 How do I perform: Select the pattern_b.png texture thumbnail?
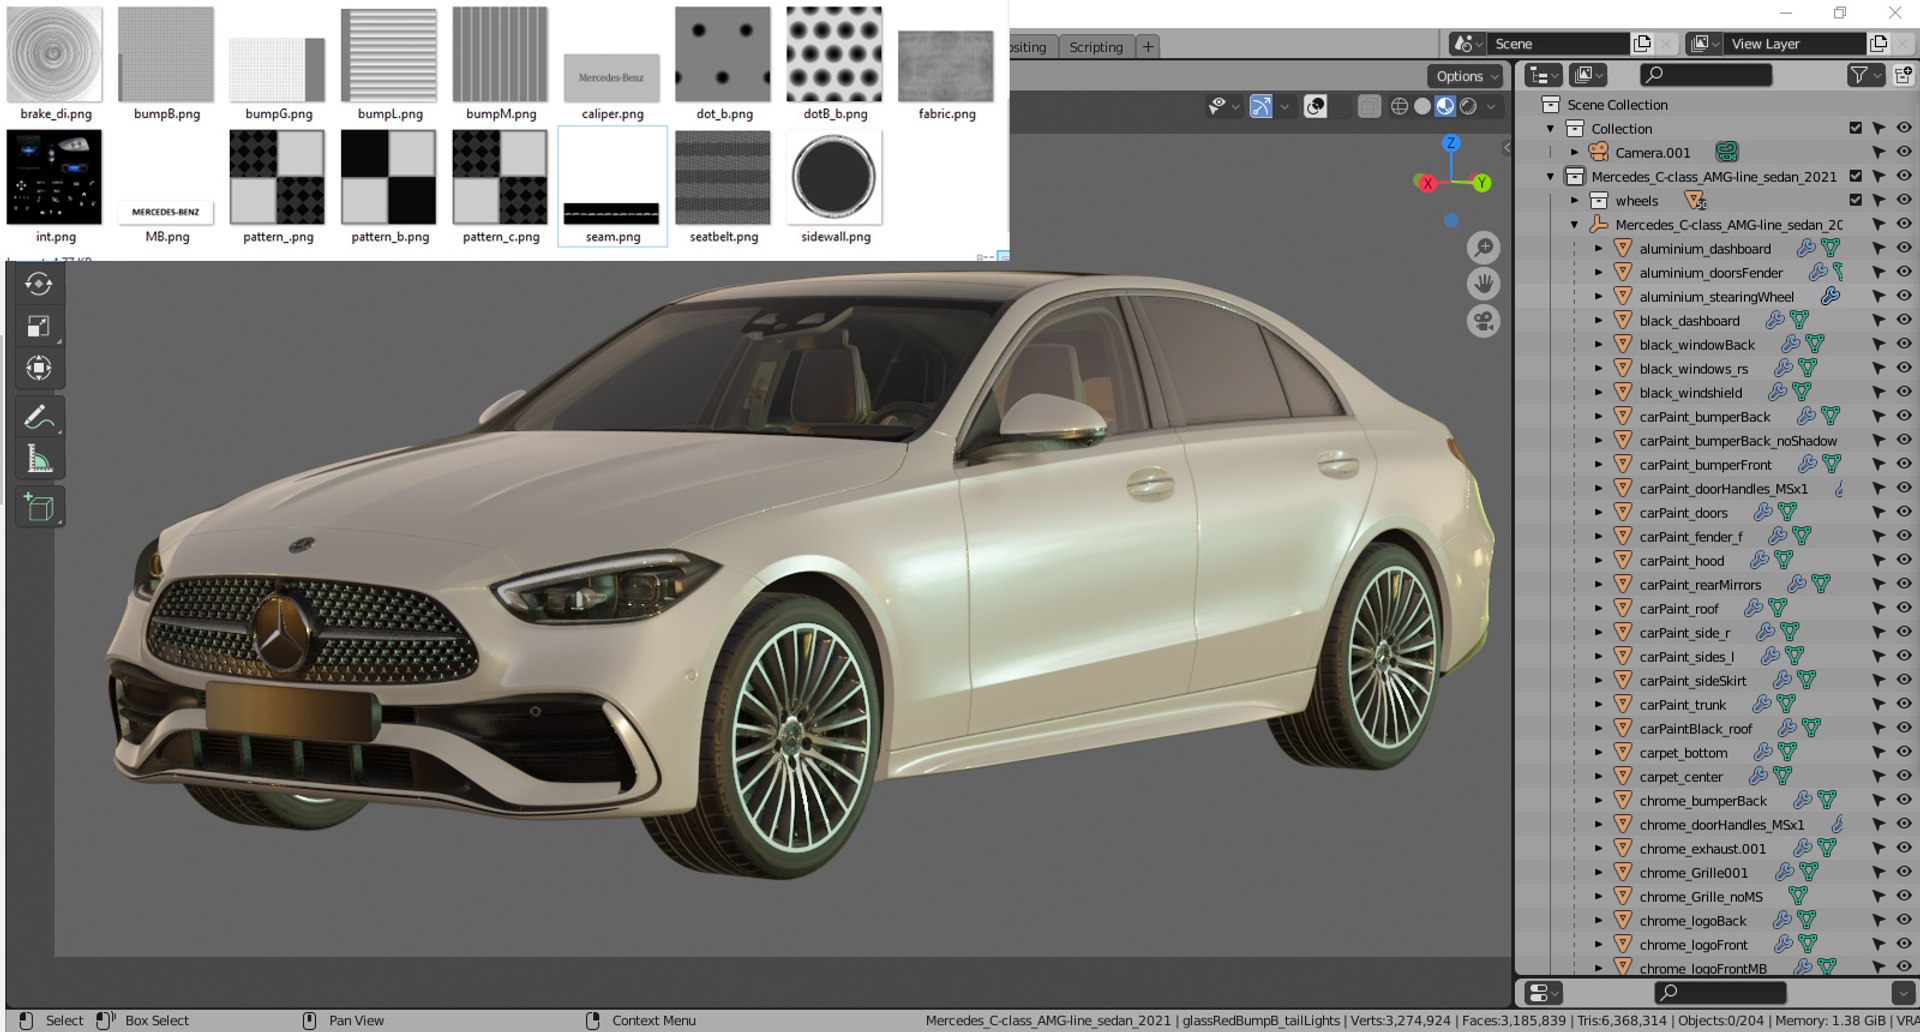pyautogui.click(x=389, y=178)
